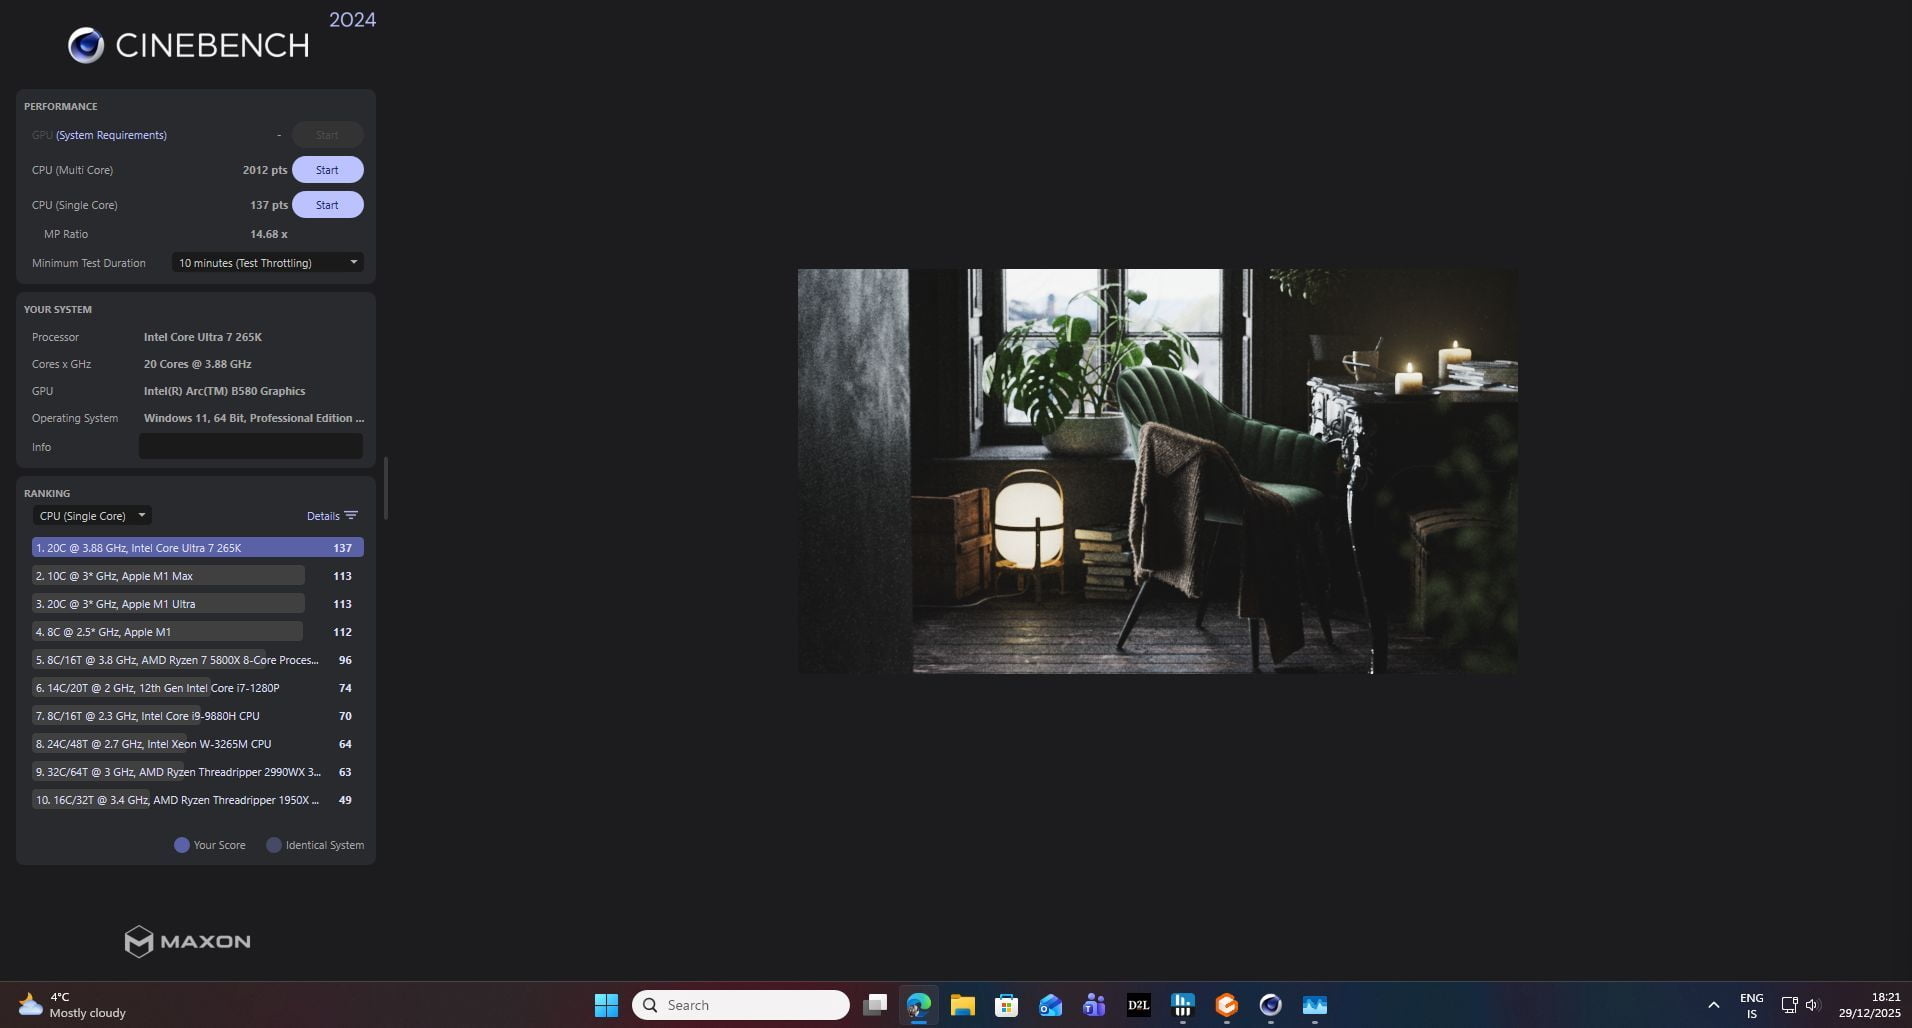Start the CPU Multi Core benchmark
Screen dimensions: 1912x1028
pos(327,170)
